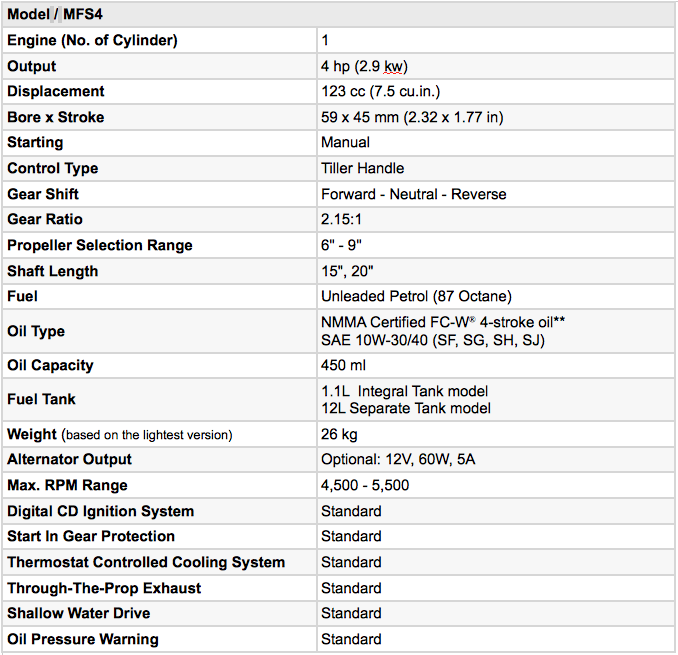This screenshot has width=678, height=655.
Task: Click the Oil Pressure Warning label
Action: coord(83,639)
